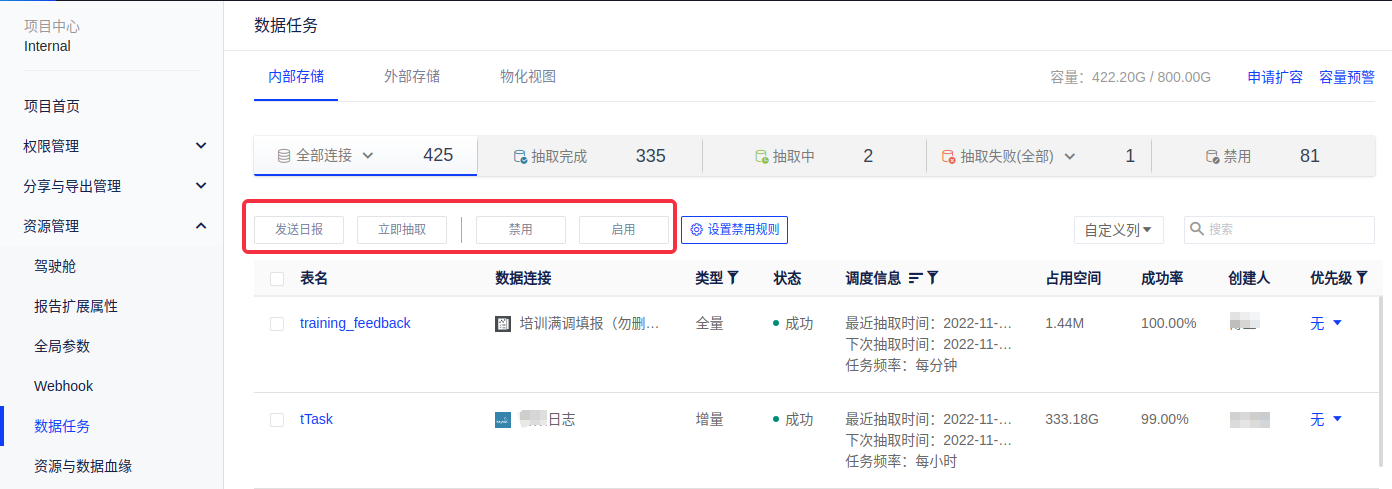Check the training_feedback row checkbox
The width and height of the screenshot is (1392, 489).
click(x=277, y=323)
